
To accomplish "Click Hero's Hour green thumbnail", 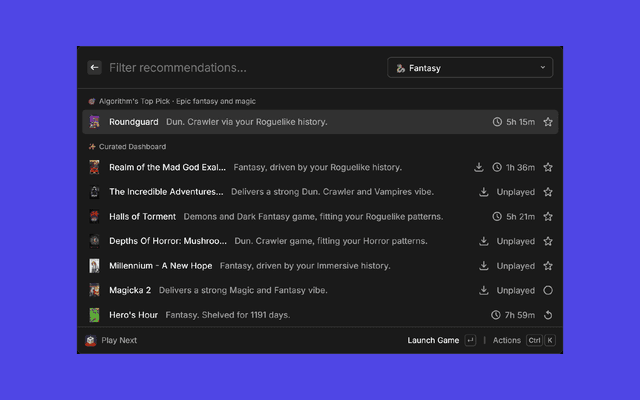I will pyautogui.click(x=94, y=315).
